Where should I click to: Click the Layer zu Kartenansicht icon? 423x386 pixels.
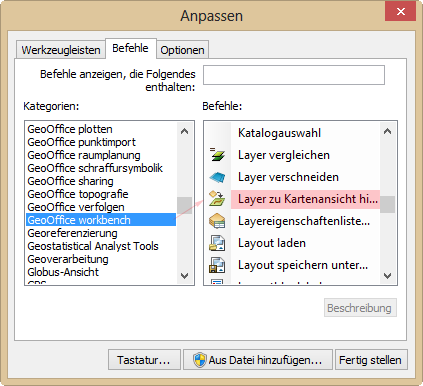217,199
